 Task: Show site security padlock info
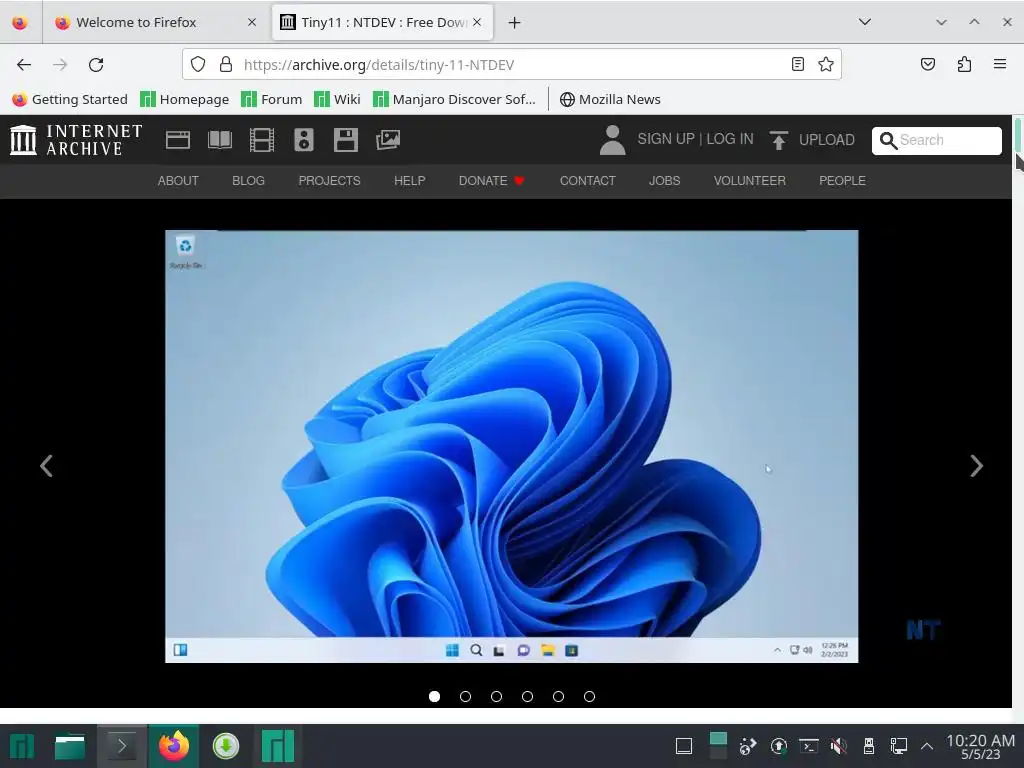[226, 64]
